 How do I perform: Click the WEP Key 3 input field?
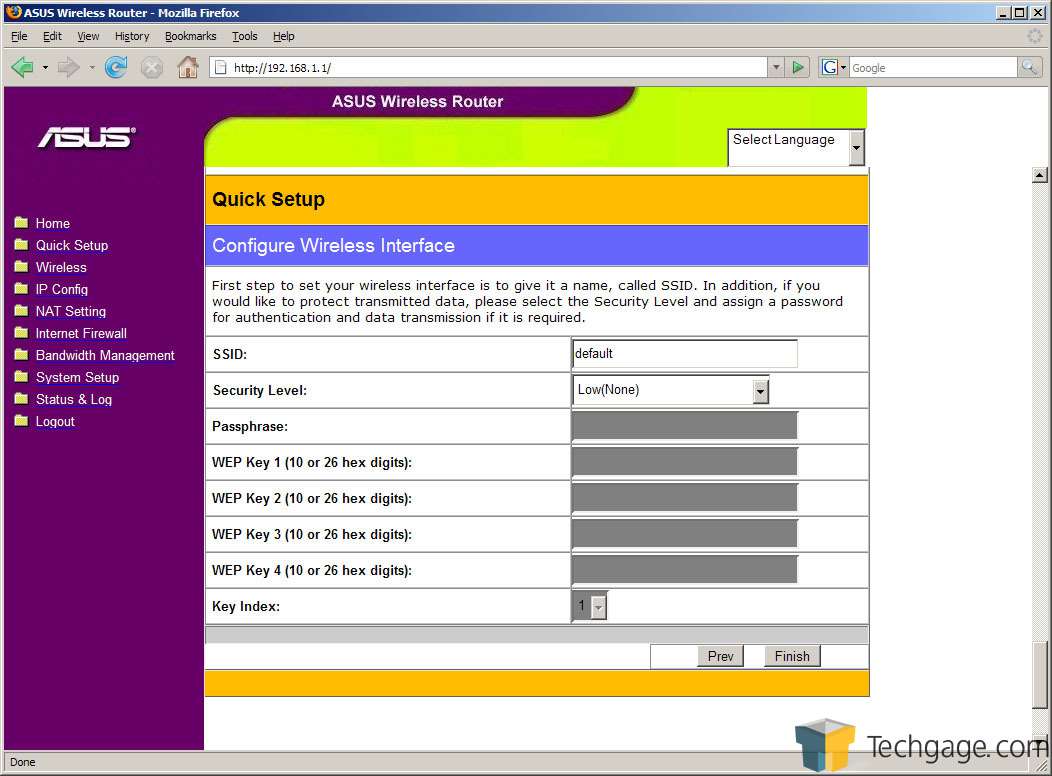pyautogui.click(x=685, y=535)
